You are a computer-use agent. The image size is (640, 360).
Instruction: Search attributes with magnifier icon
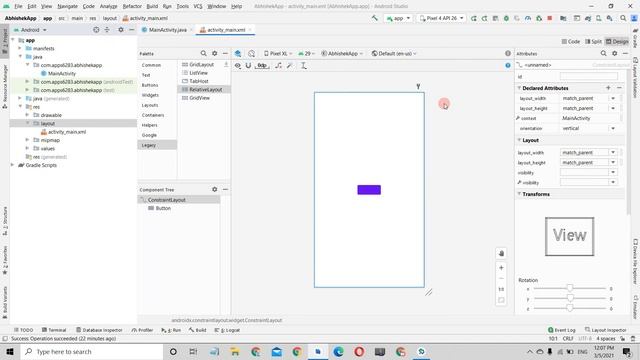click(603, 53)
